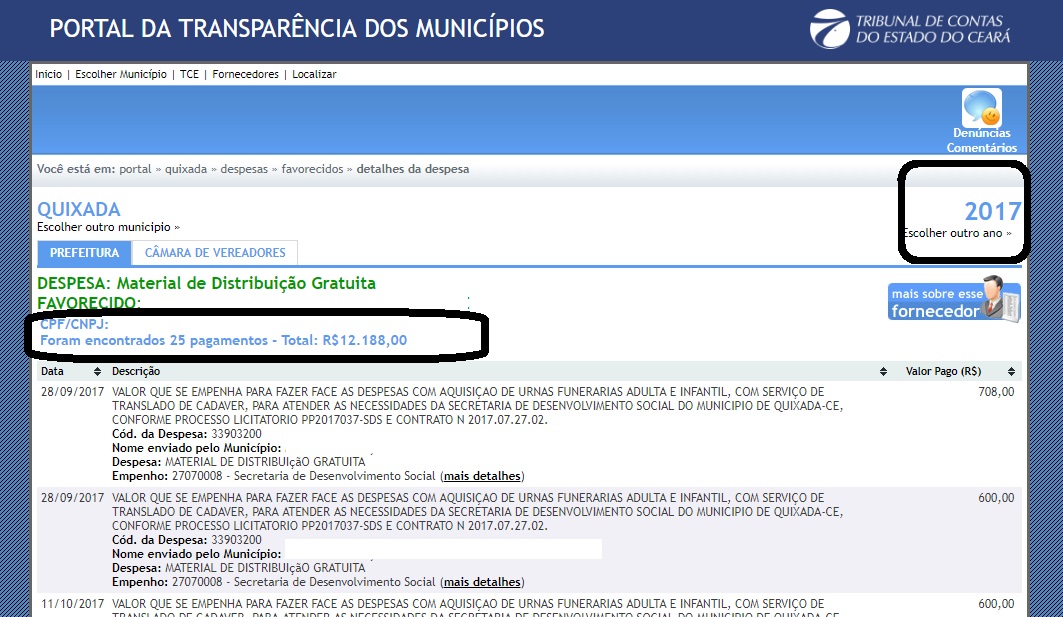Click Localizar in the top navigation
The height and width of the screenshot is (617, 1063).
pyautogui.click(x=314, y=75)
